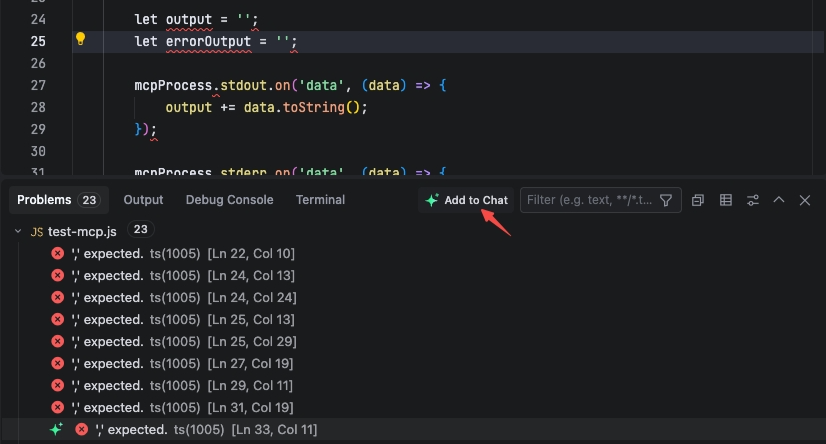Click the filter funnel icon
This screenshot has height=444, width=826.
click(x=666, y=200)
